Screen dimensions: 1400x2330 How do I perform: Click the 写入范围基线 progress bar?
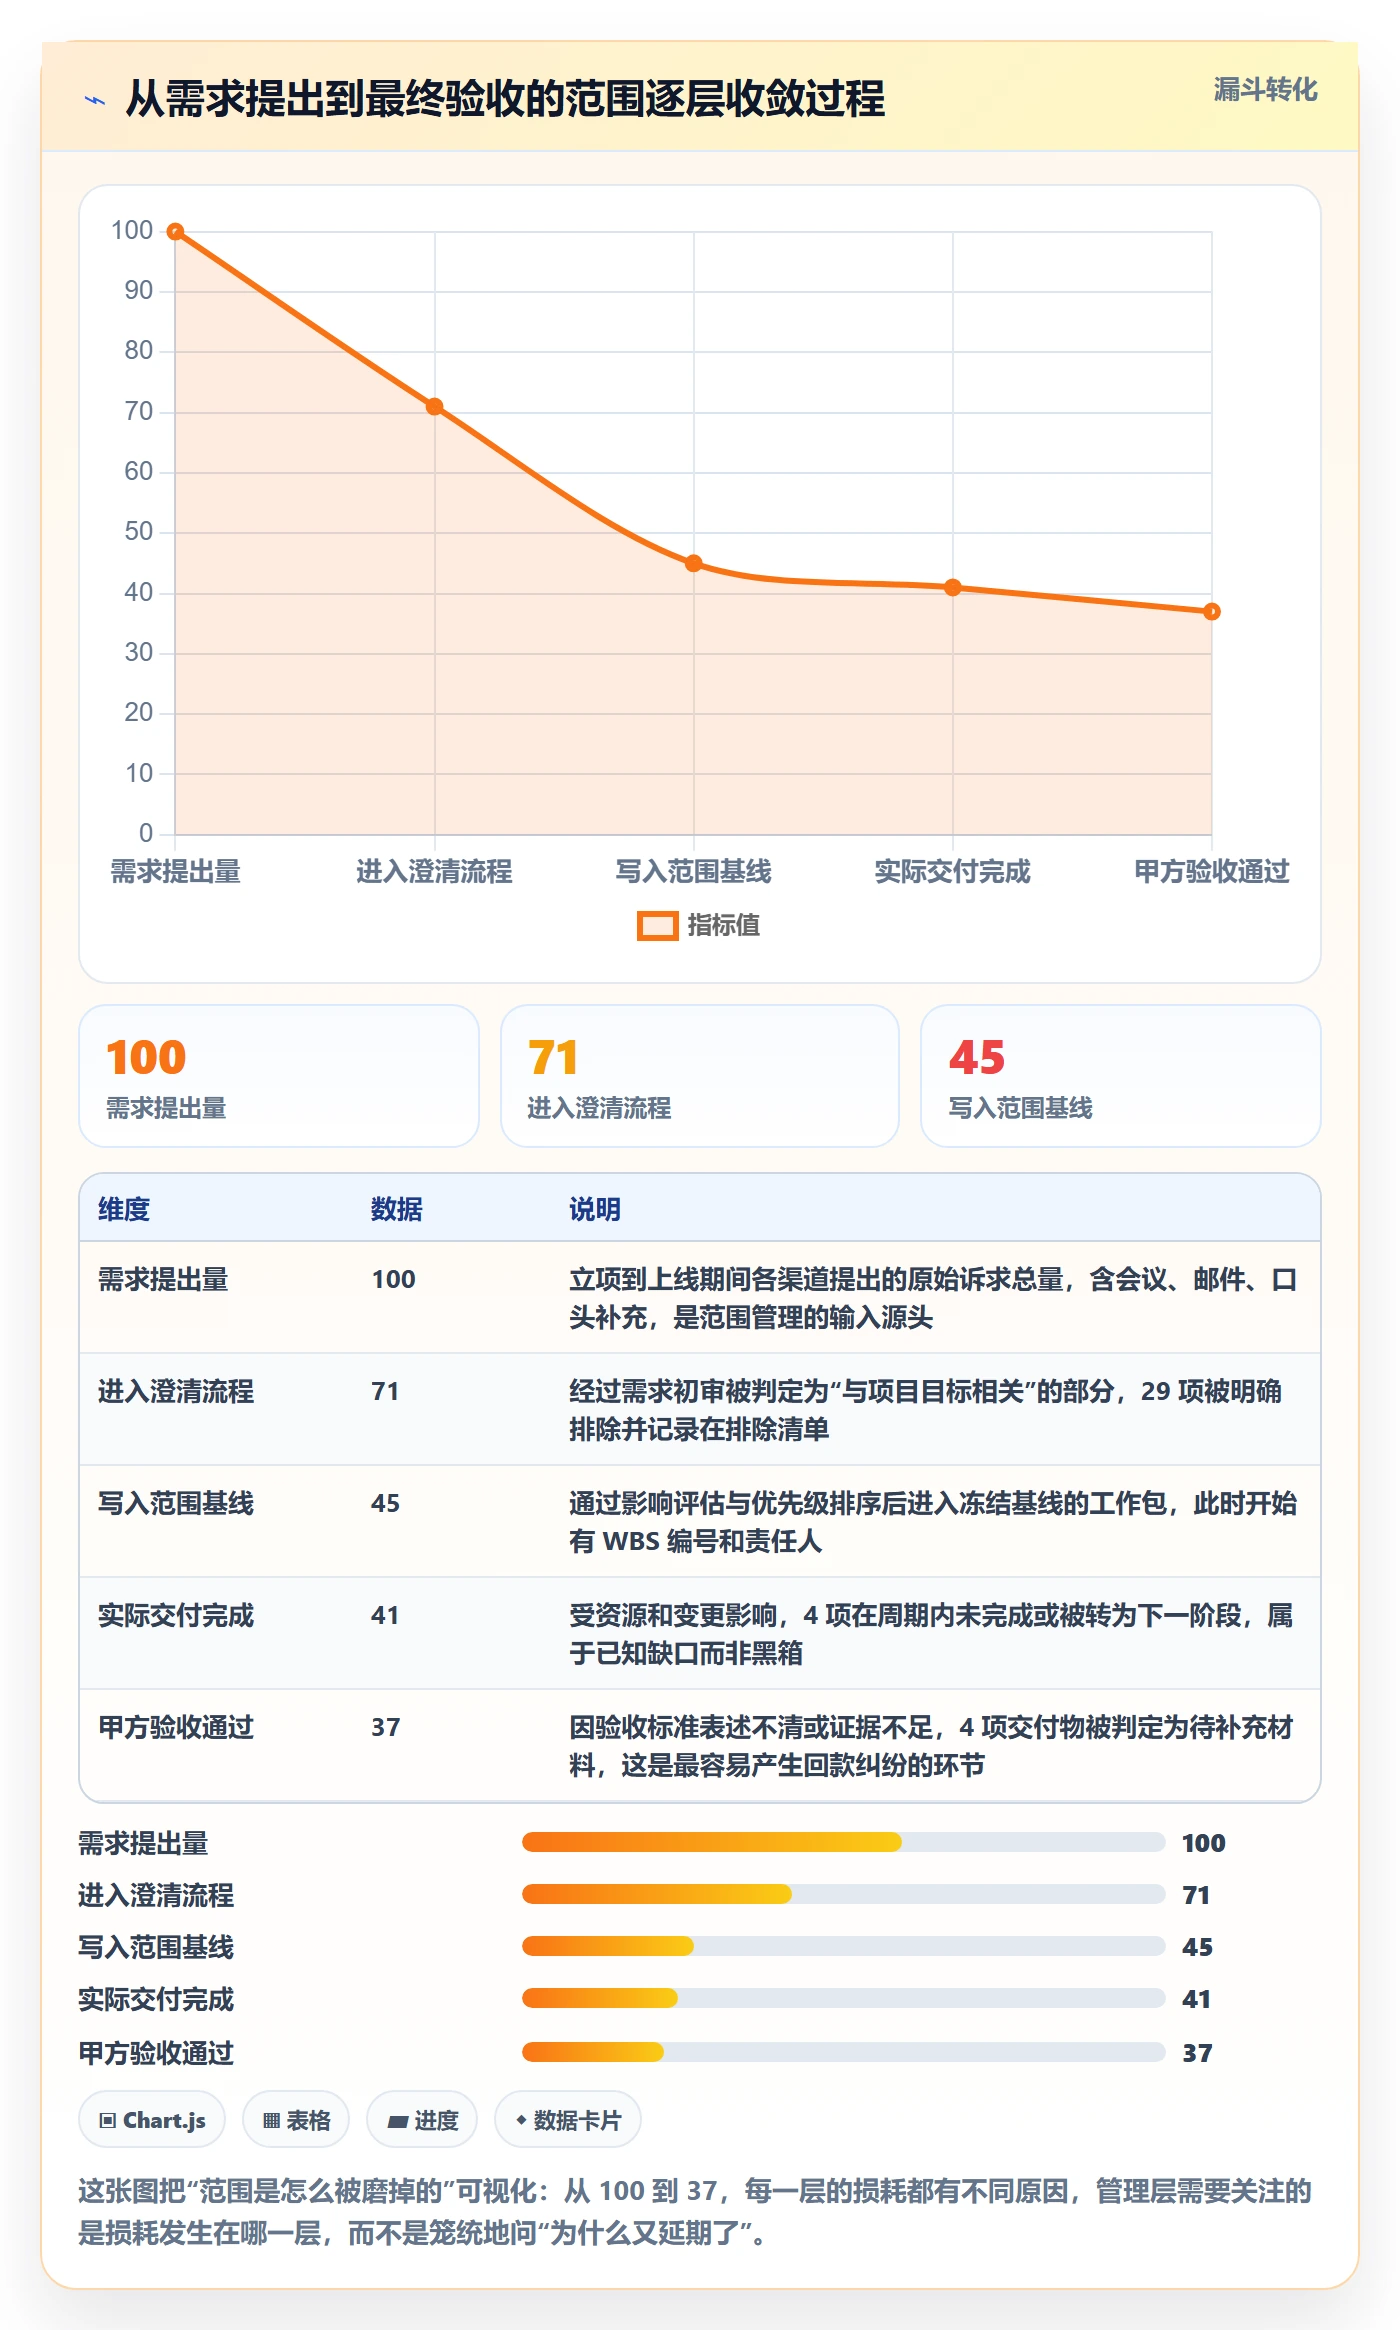click(x=844, y=1946)
